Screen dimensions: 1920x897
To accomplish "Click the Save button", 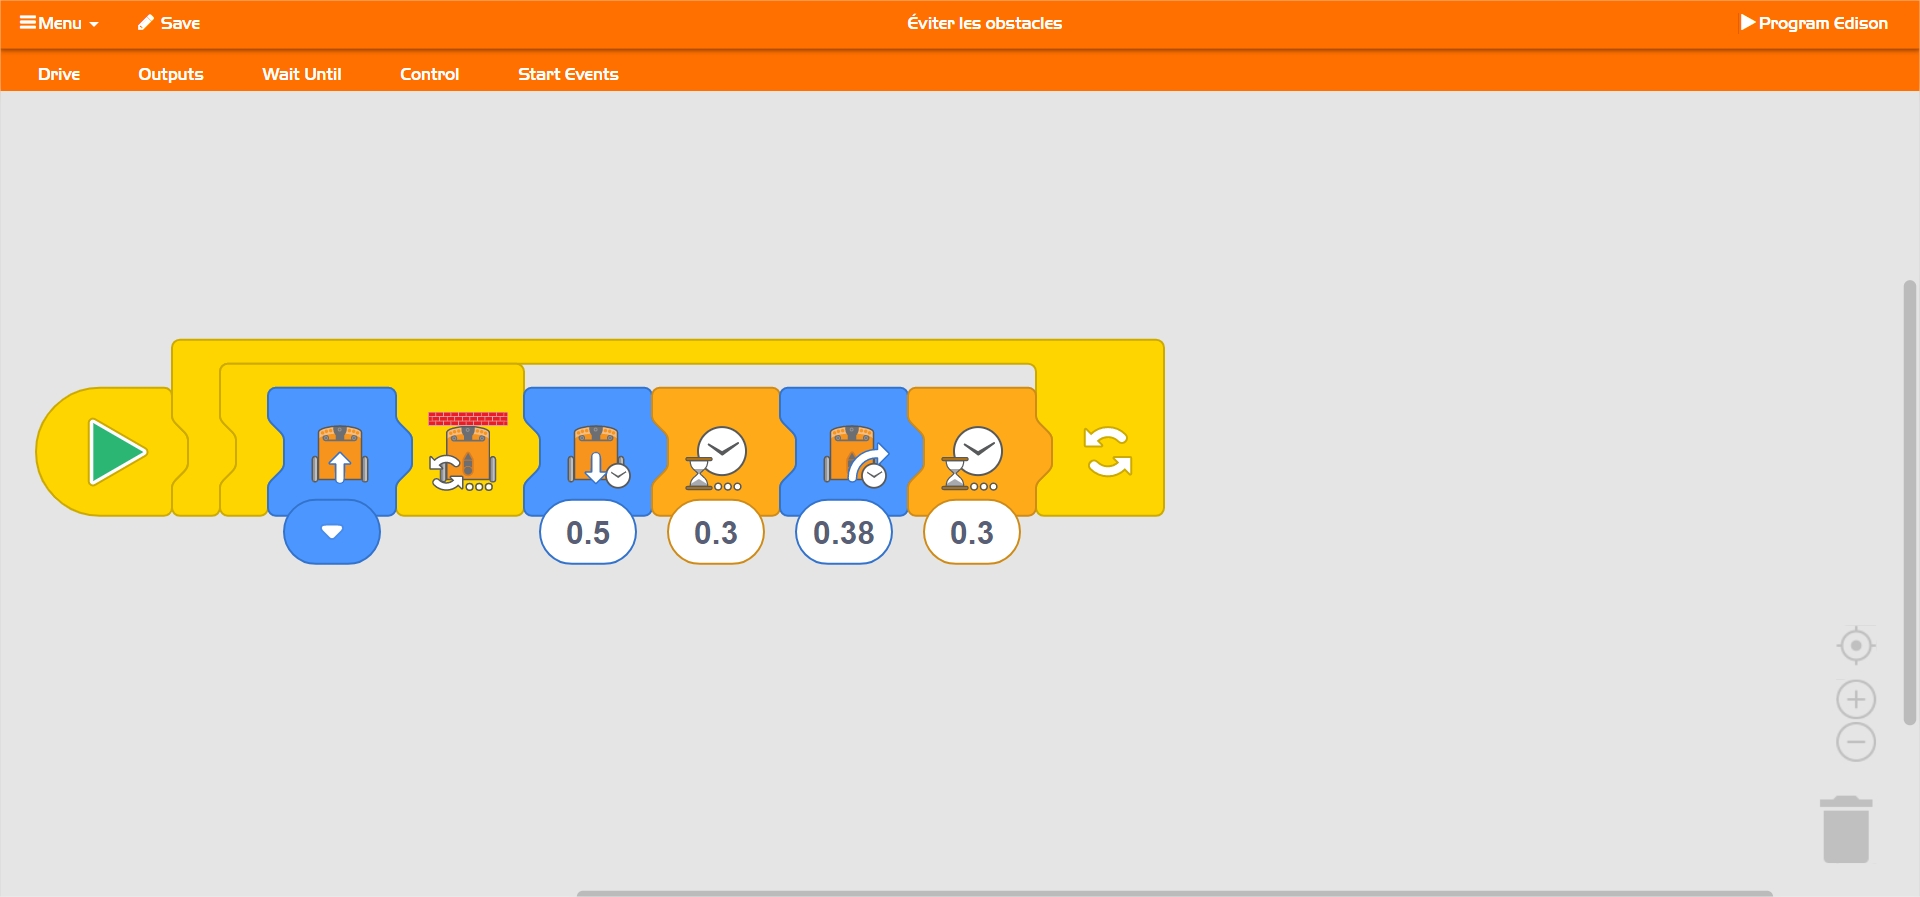I will (169, 23).
